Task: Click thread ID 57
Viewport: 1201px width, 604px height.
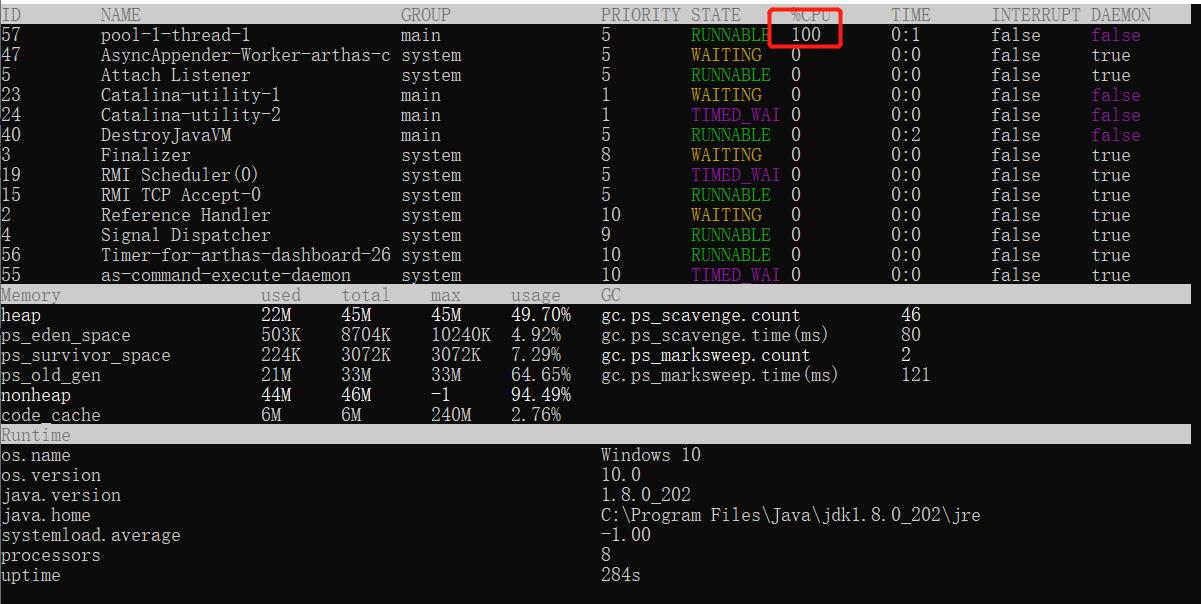Action: [11, 35]
